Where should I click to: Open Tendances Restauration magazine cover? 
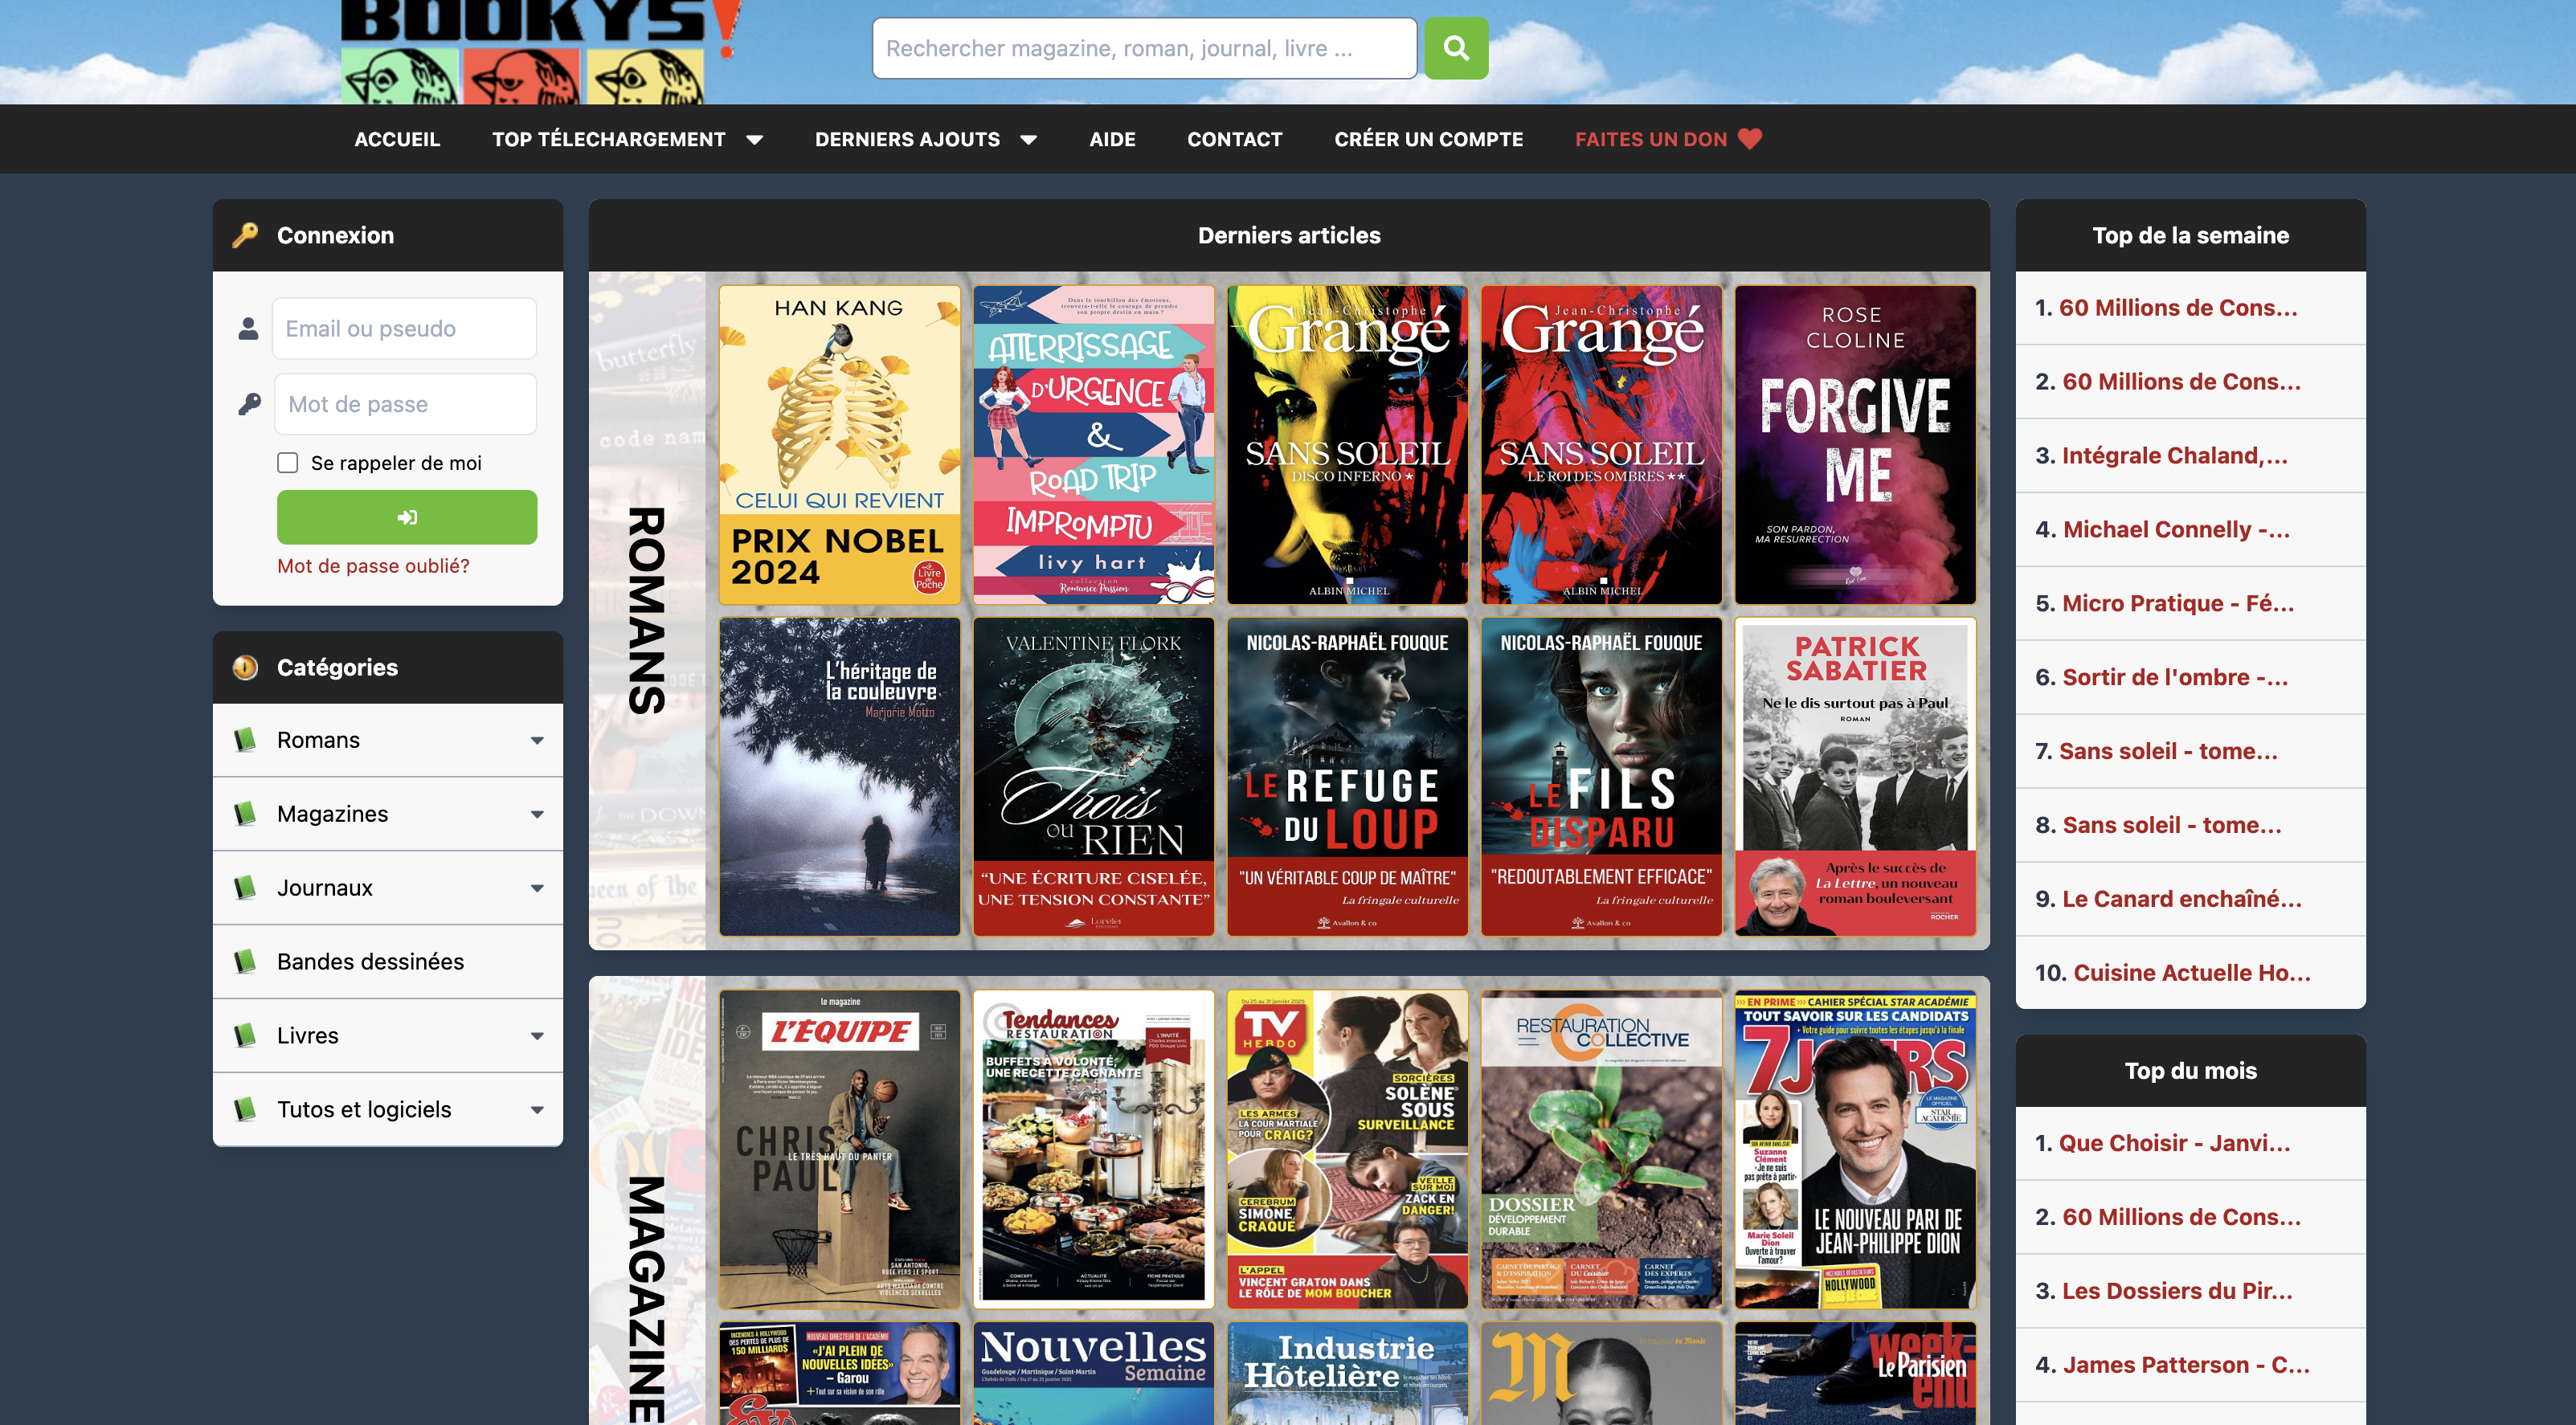[1093, 1149]
